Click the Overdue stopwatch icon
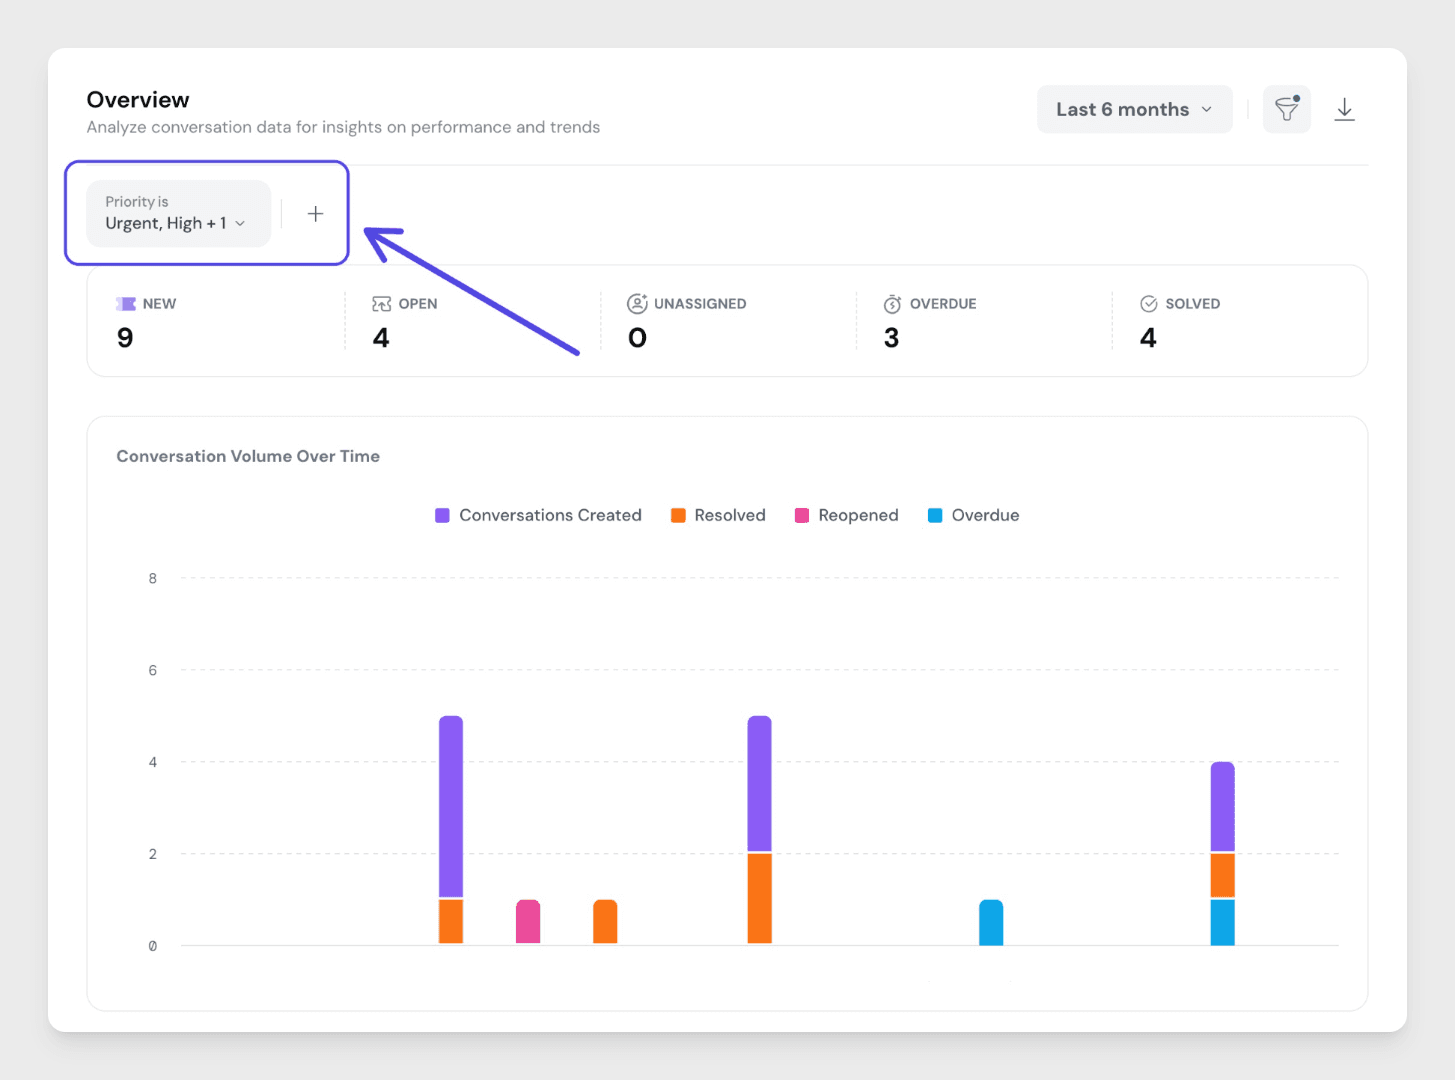This screenshot has width=1455, height=1080. 892,304
